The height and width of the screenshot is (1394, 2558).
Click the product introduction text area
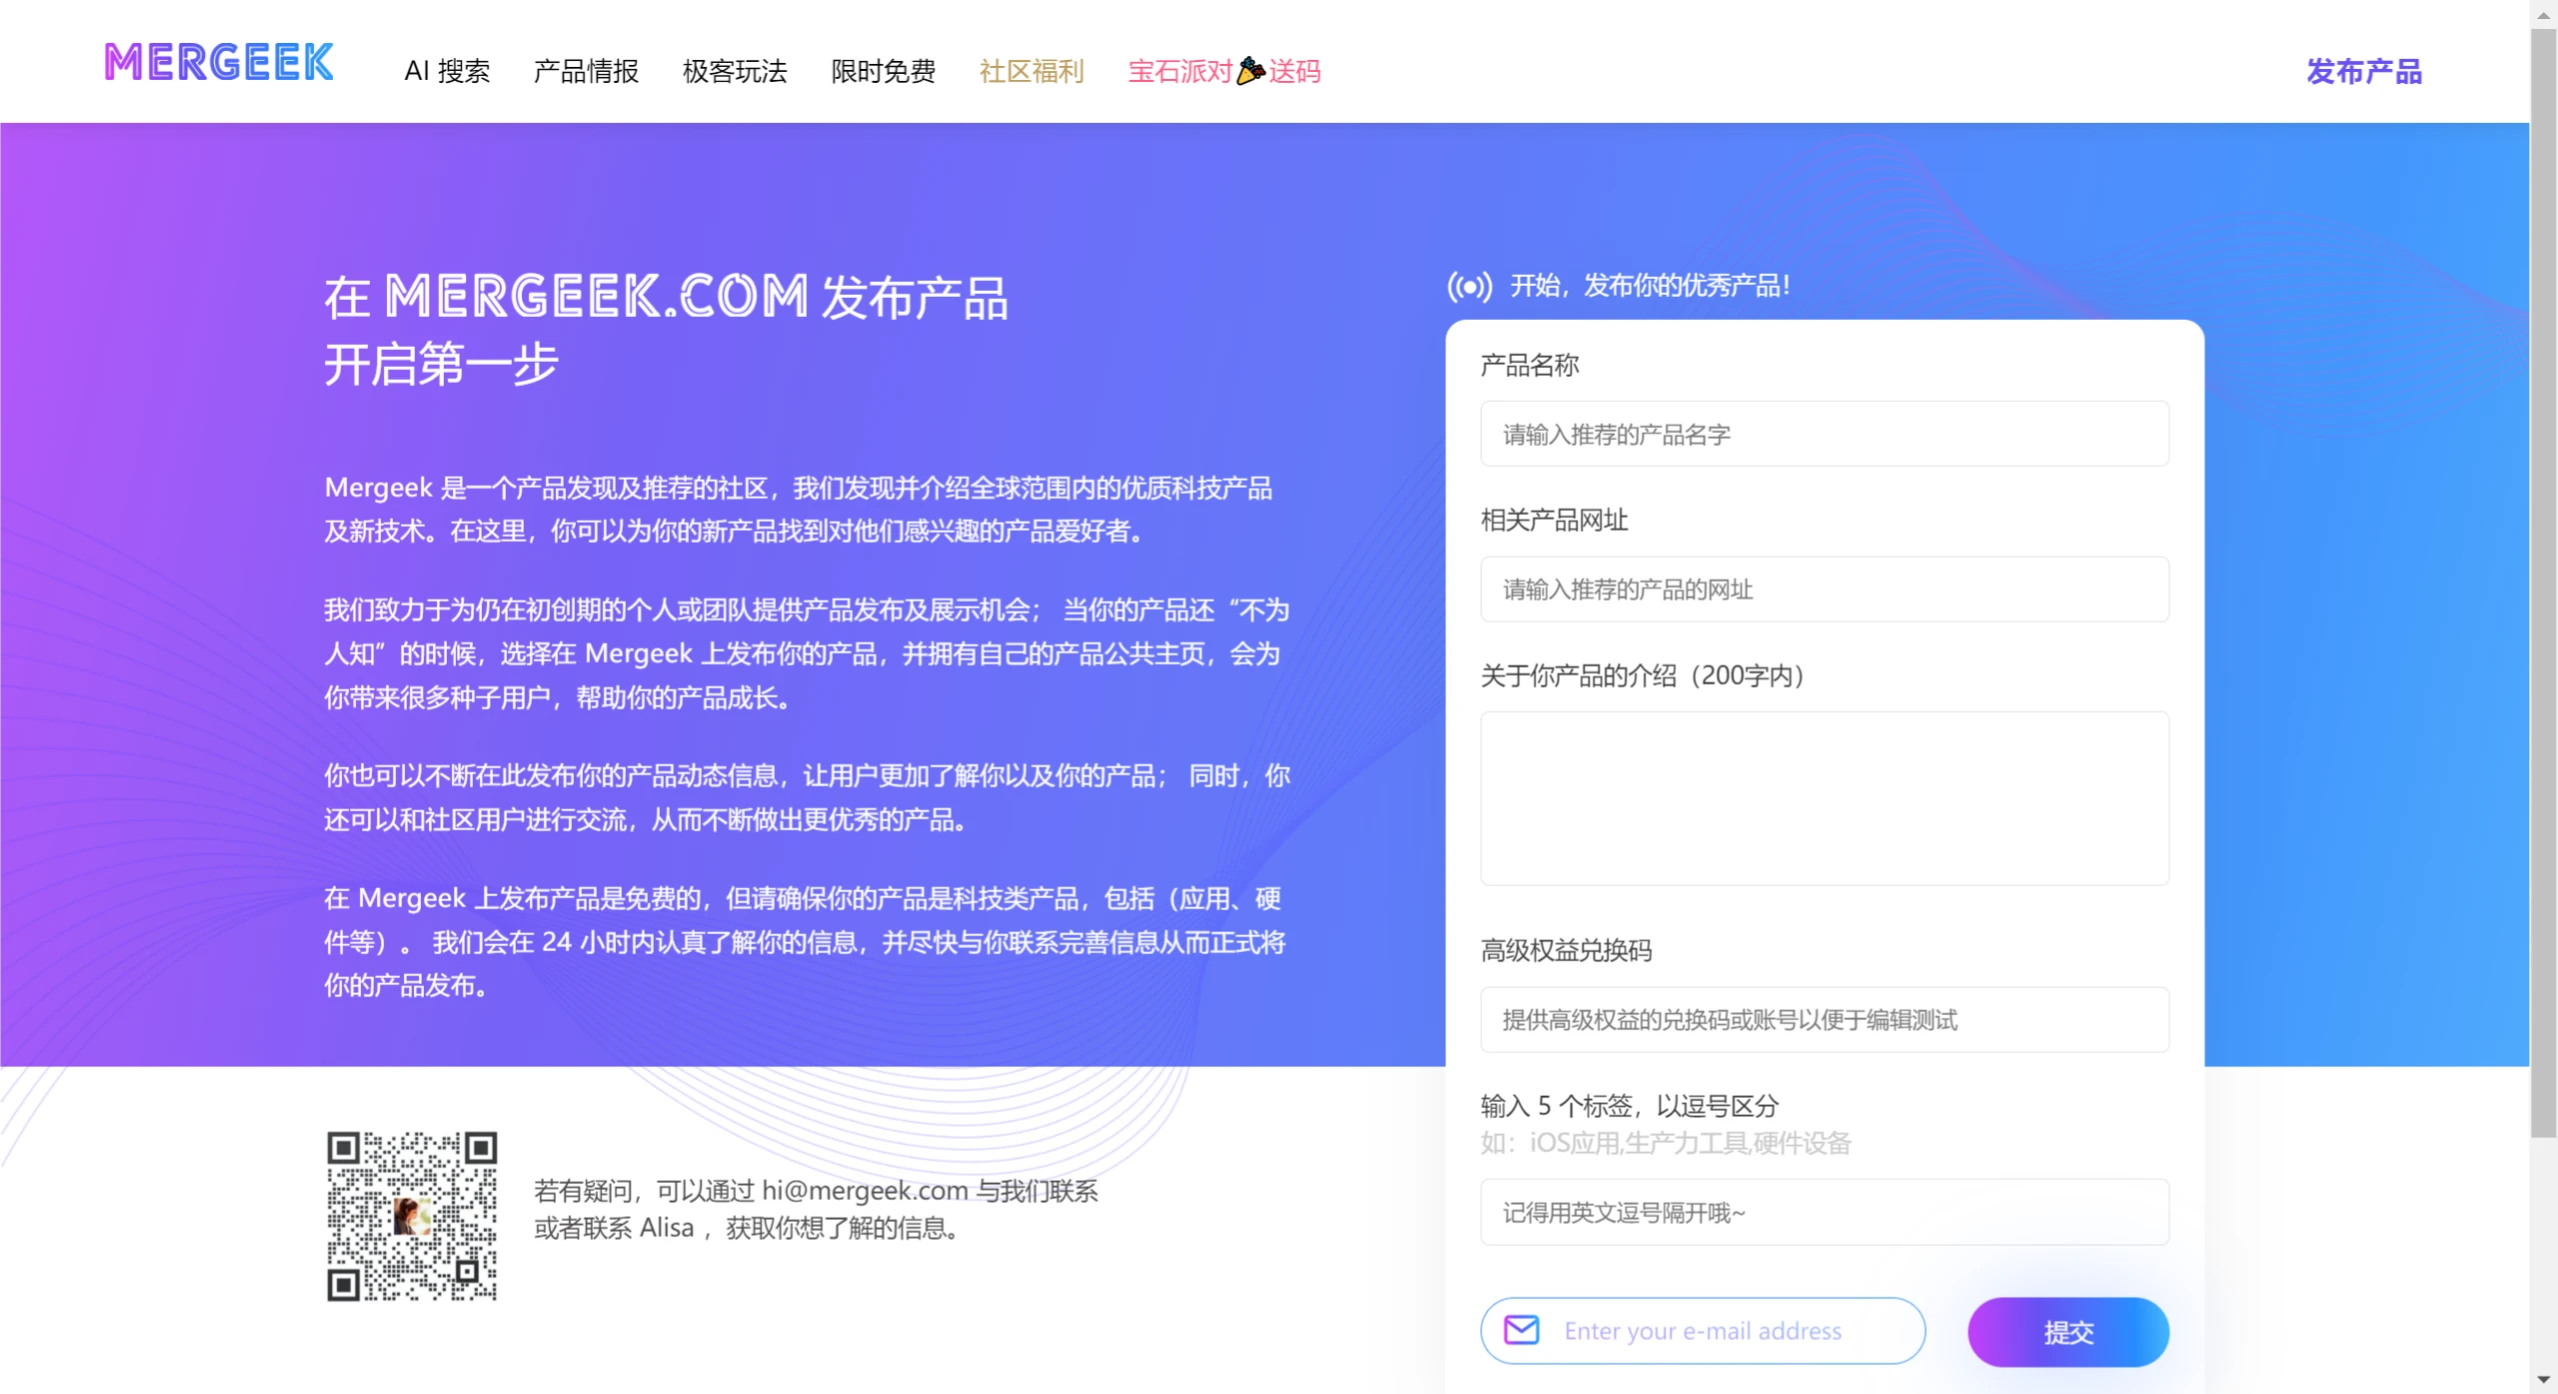click(1823, 798)
